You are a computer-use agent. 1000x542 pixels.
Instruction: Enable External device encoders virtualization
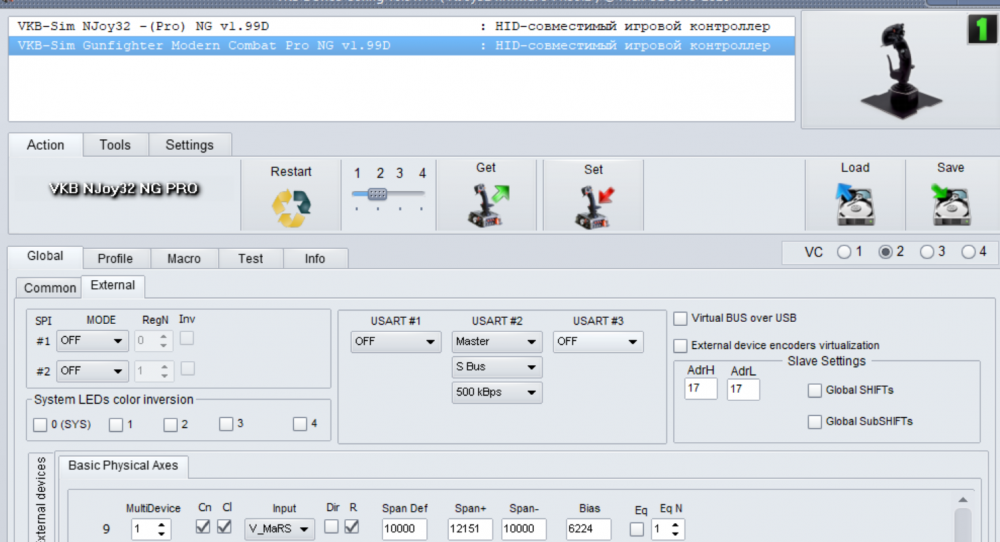click(680, 346)
